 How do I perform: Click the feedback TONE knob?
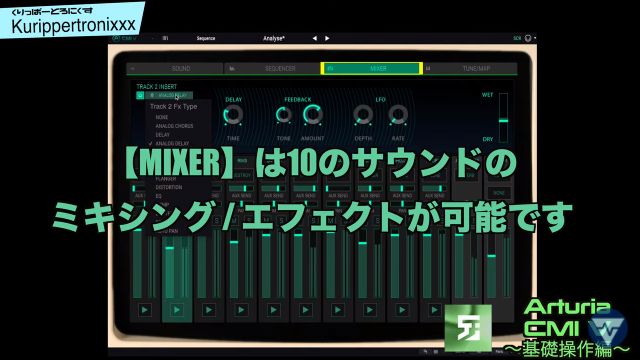284,116
